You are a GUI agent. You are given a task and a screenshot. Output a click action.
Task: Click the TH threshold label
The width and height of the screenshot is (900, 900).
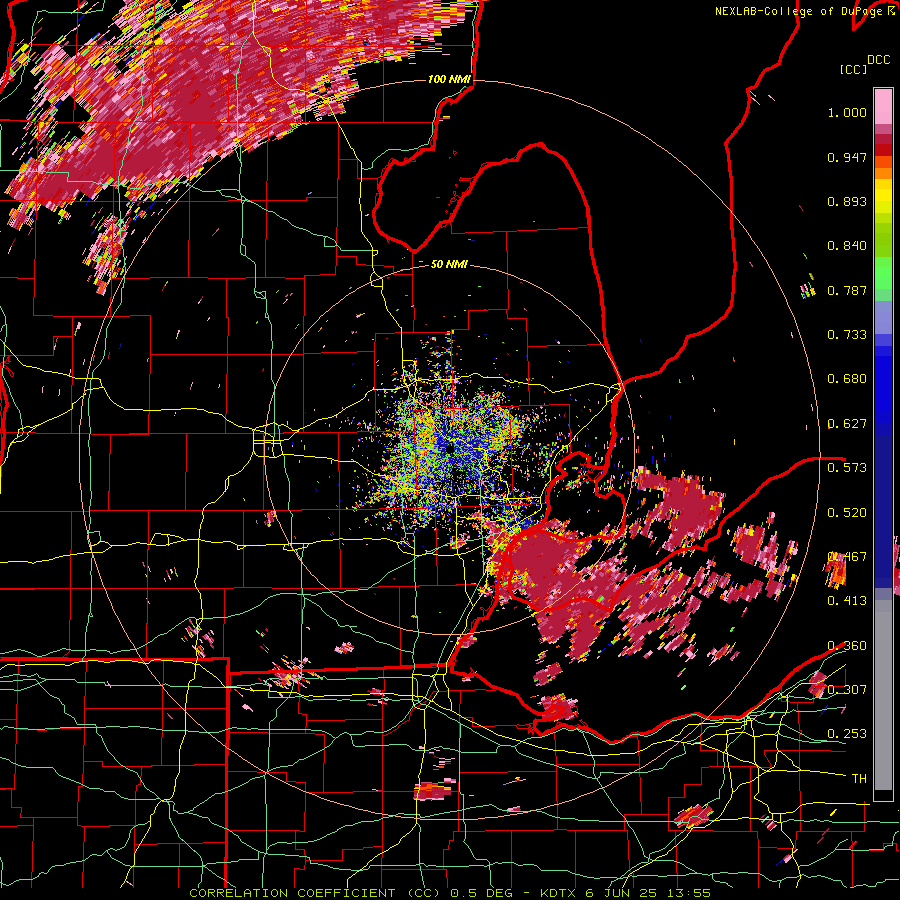(859, 778)
